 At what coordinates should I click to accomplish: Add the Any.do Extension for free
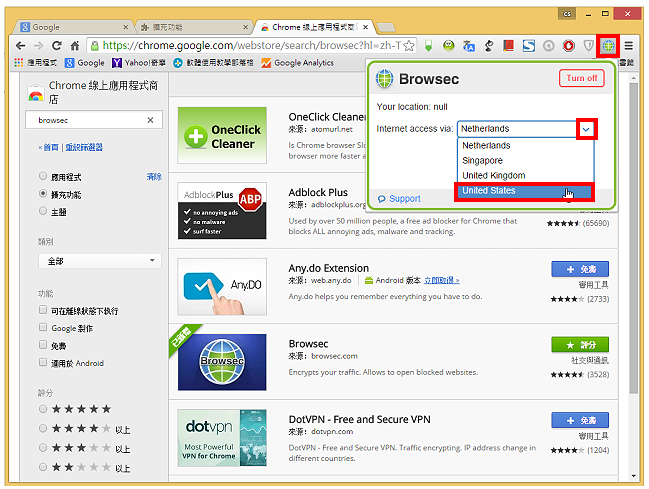[x=580, y=269]
